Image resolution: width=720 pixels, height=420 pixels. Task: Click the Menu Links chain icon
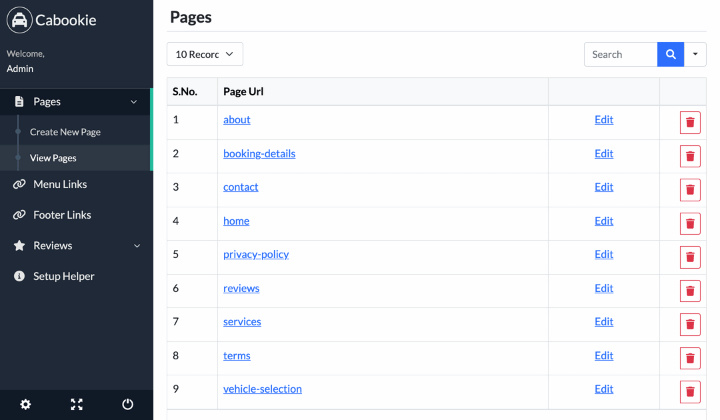[x=19, y=184]
